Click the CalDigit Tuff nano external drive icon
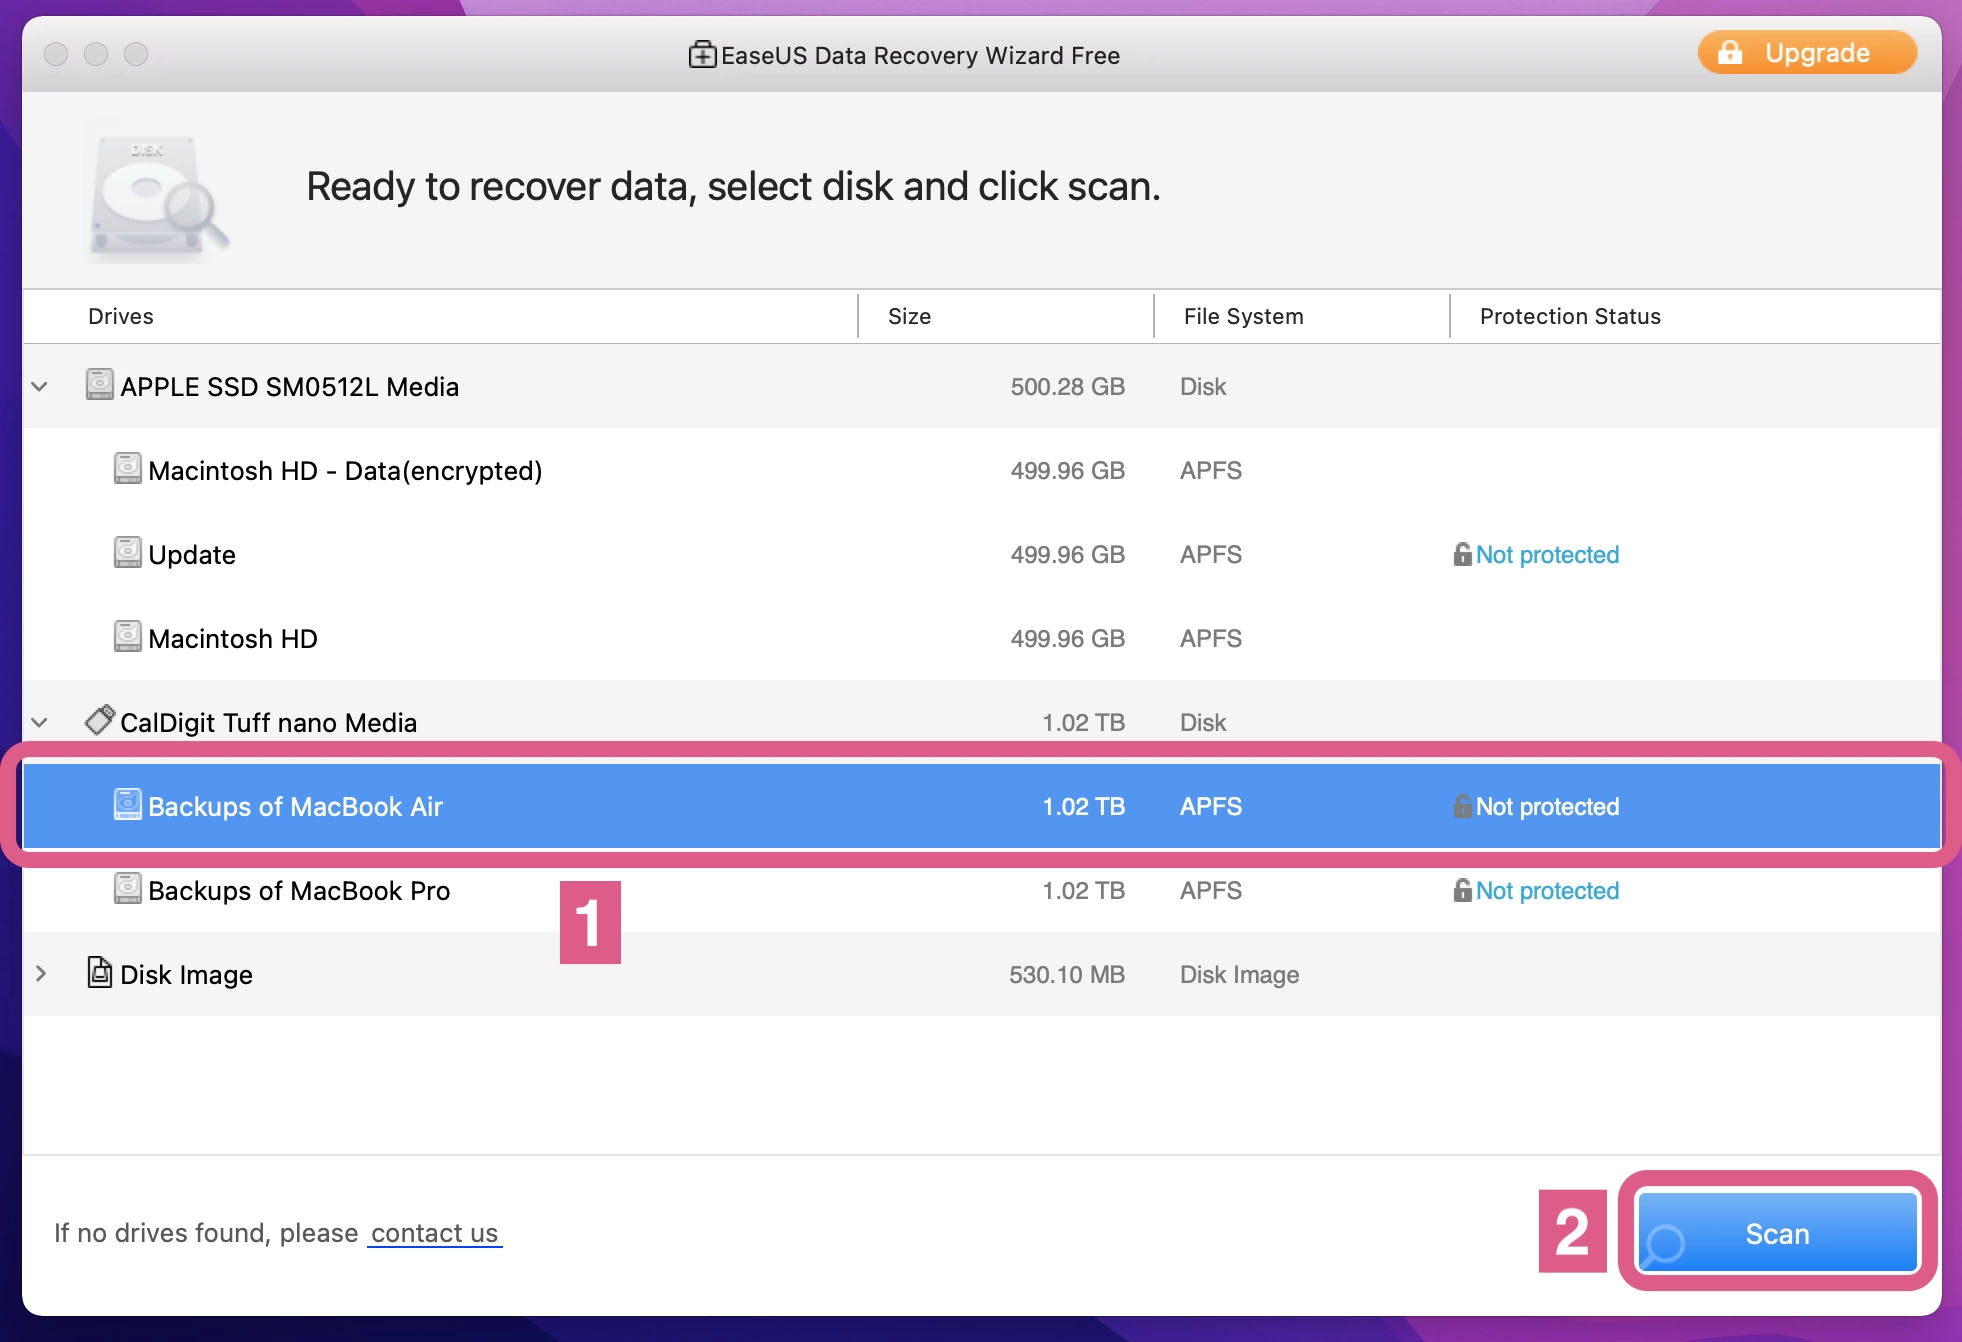Screen dimensions: 1962x1342 coord(100,720)
